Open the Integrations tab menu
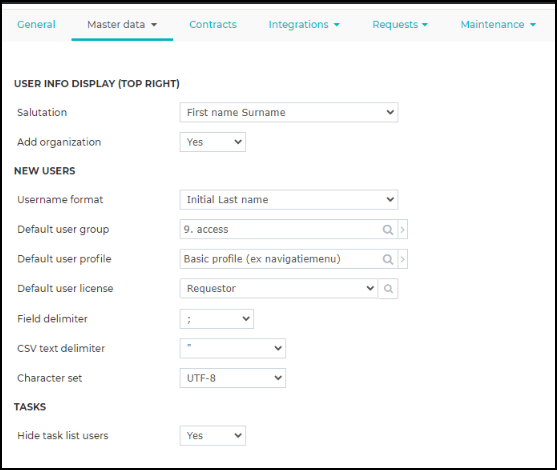557x470 pixels. pos(304,25)
